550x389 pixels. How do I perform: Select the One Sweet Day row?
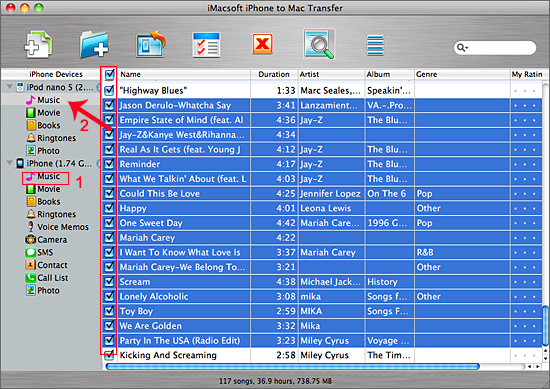(323, 223)
